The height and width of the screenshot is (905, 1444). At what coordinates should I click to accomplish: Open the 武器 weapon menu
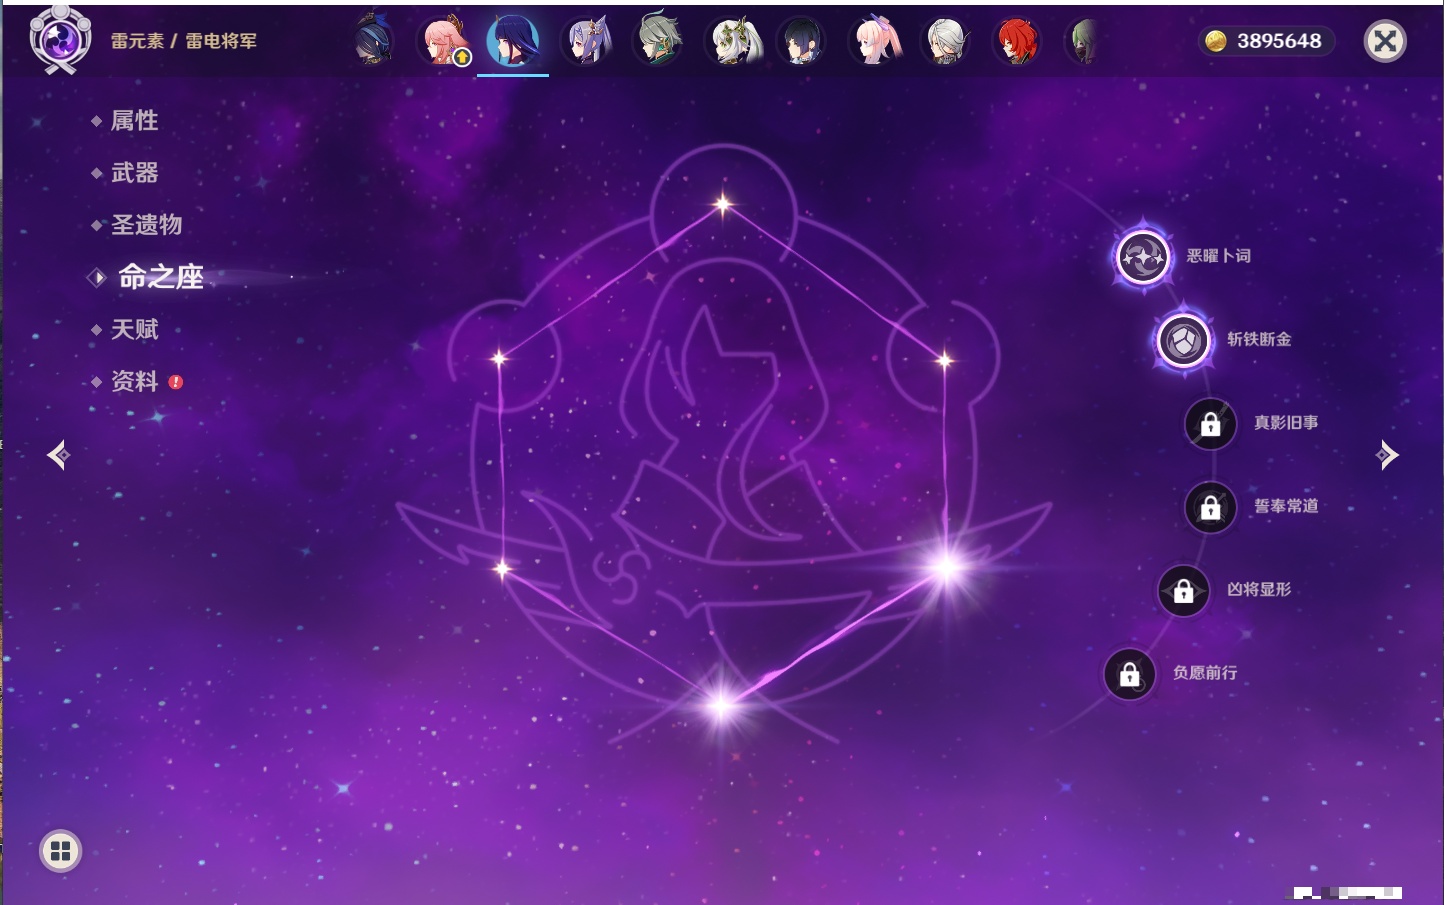pos(134,173)
